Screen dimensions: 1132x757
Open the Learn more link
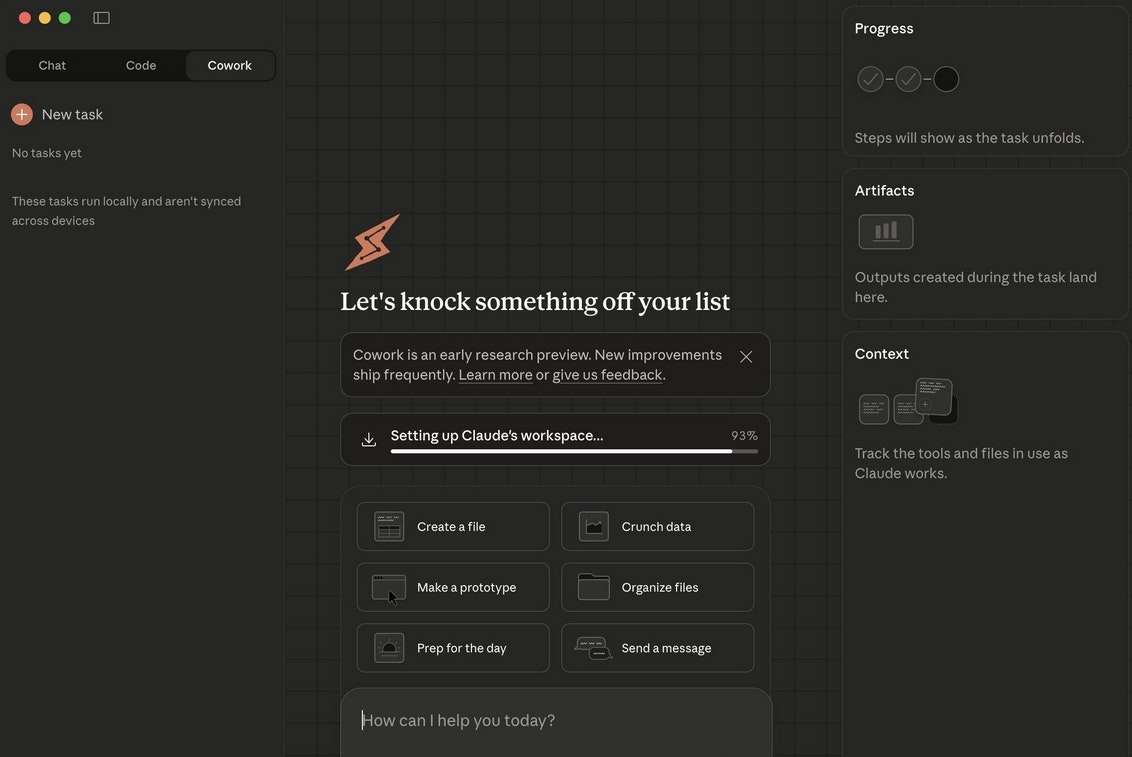[495, 375]
